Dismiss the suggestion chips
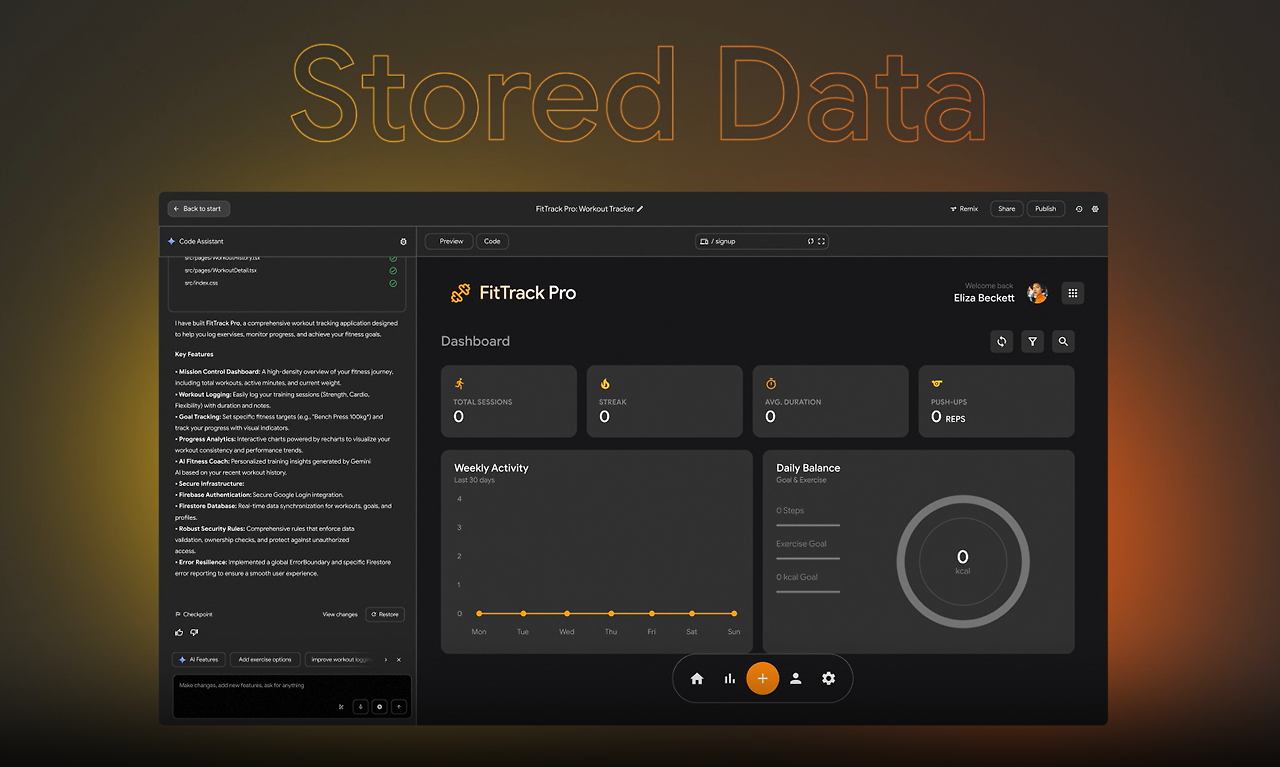The height and width of the screenshot is (767, 1280). (x=399, y=660)
